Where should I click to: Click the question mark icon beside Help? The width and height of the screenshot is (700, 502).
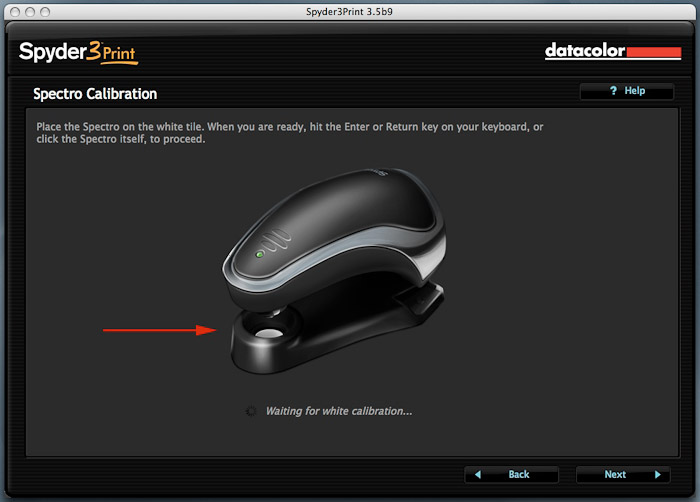click(614, 91)
